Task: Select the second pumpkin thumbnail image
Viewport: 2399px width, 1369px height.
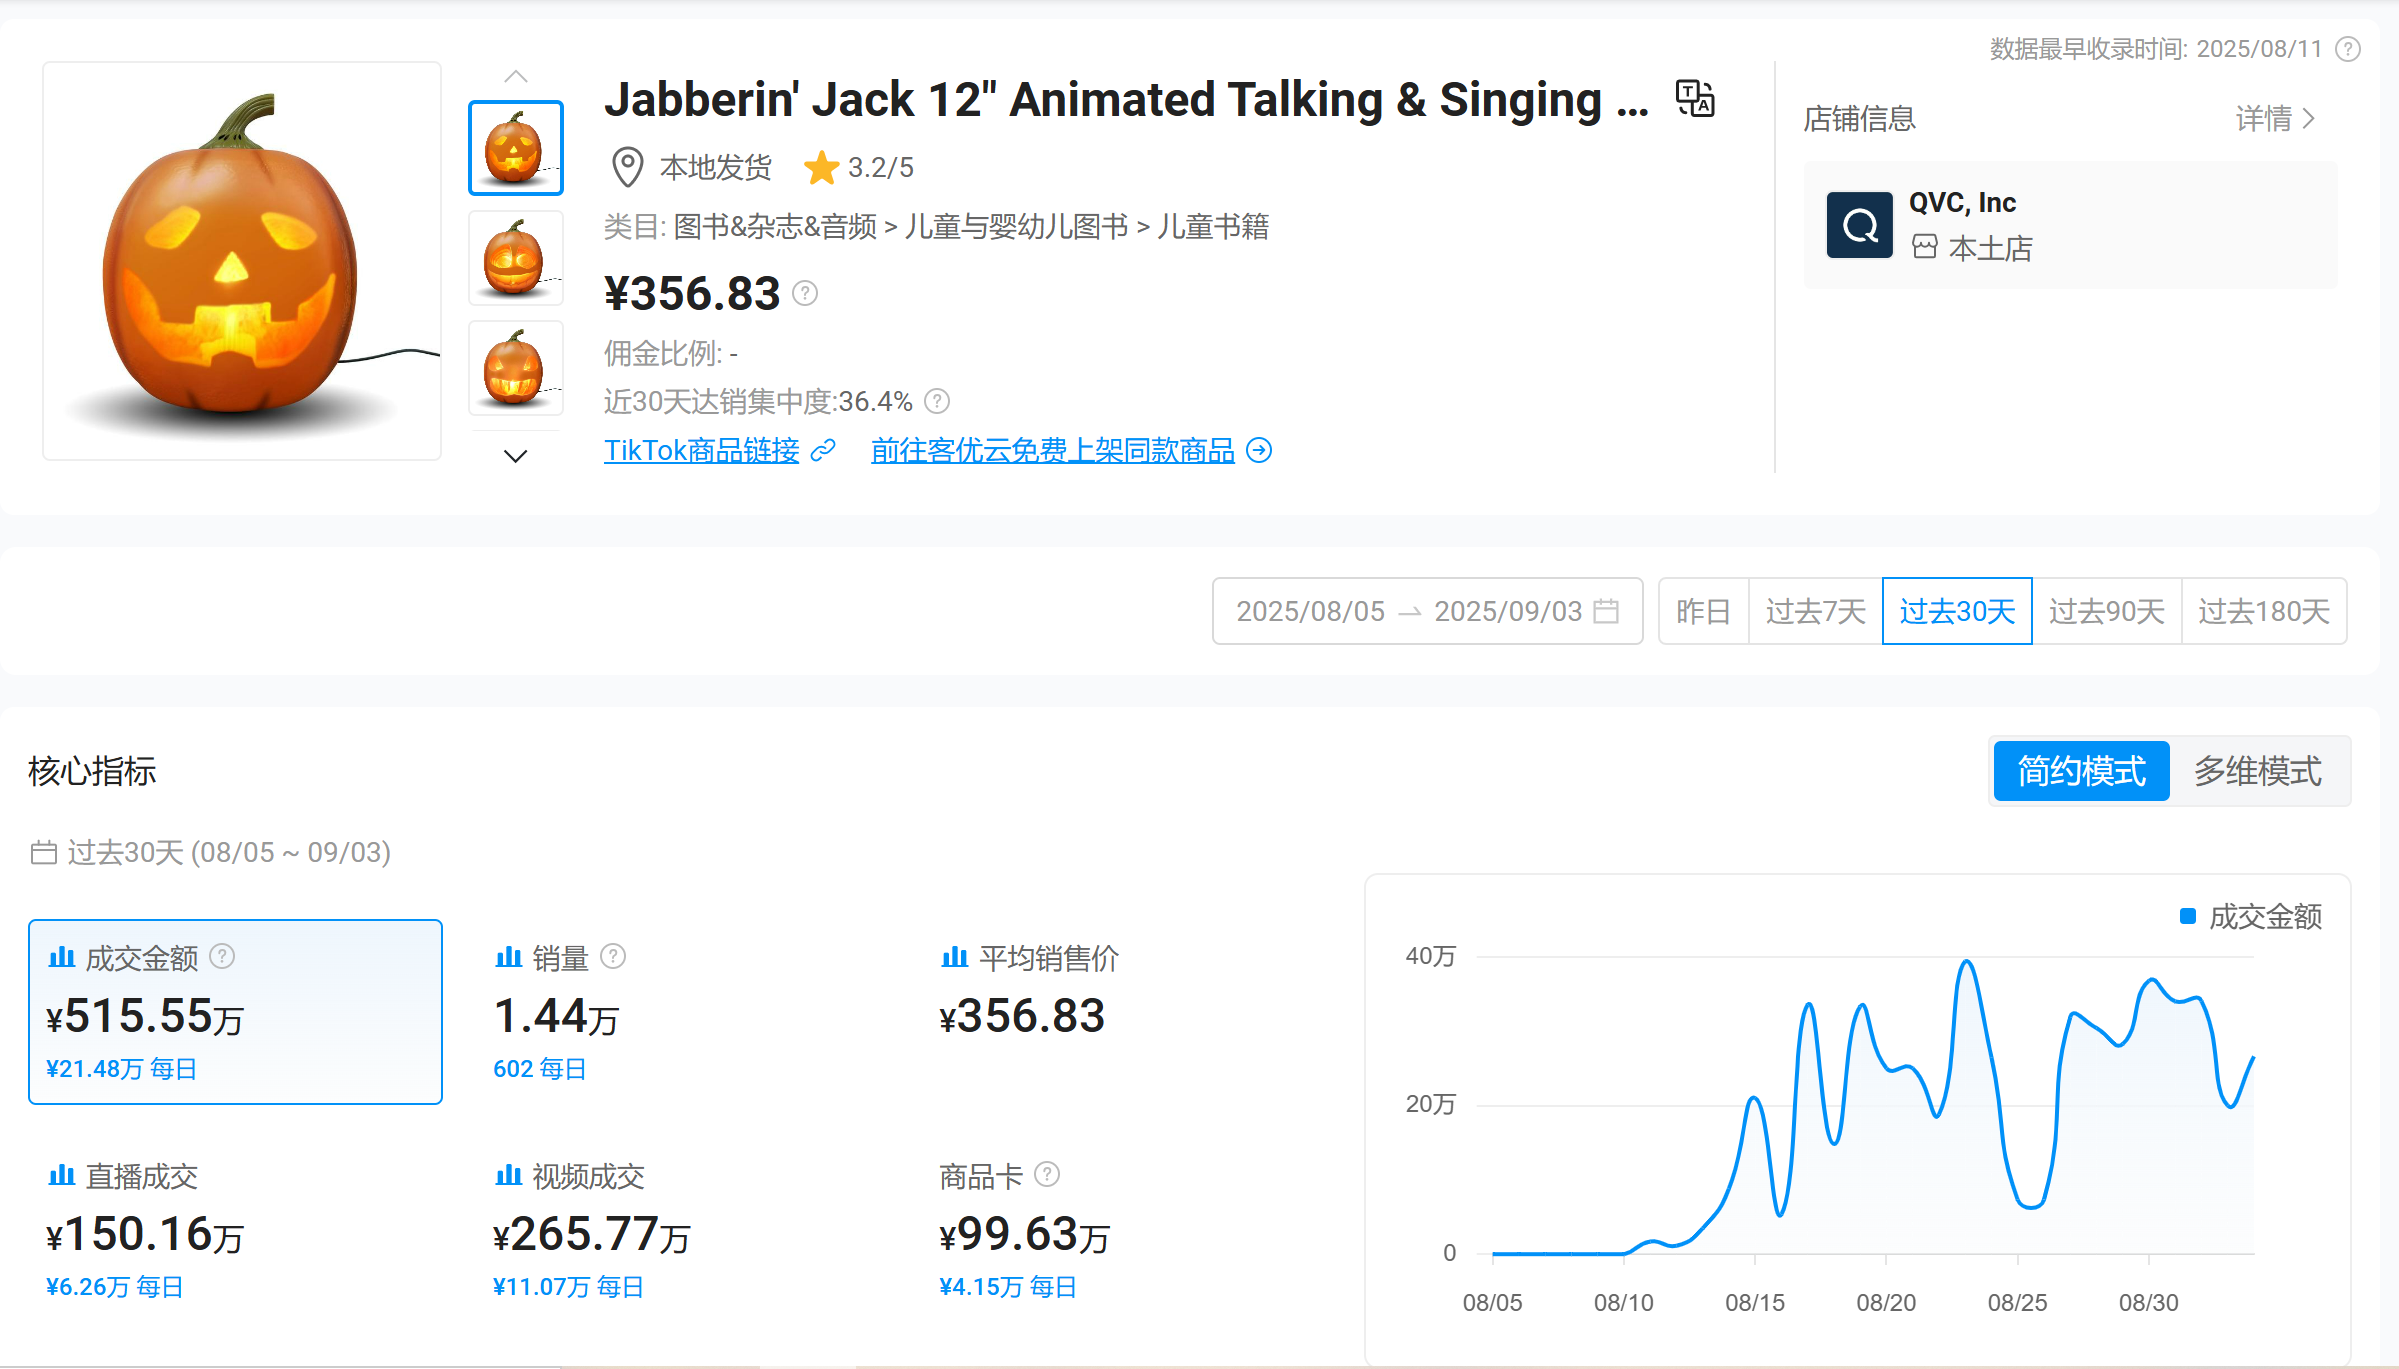Action: (x=515, y=257)
